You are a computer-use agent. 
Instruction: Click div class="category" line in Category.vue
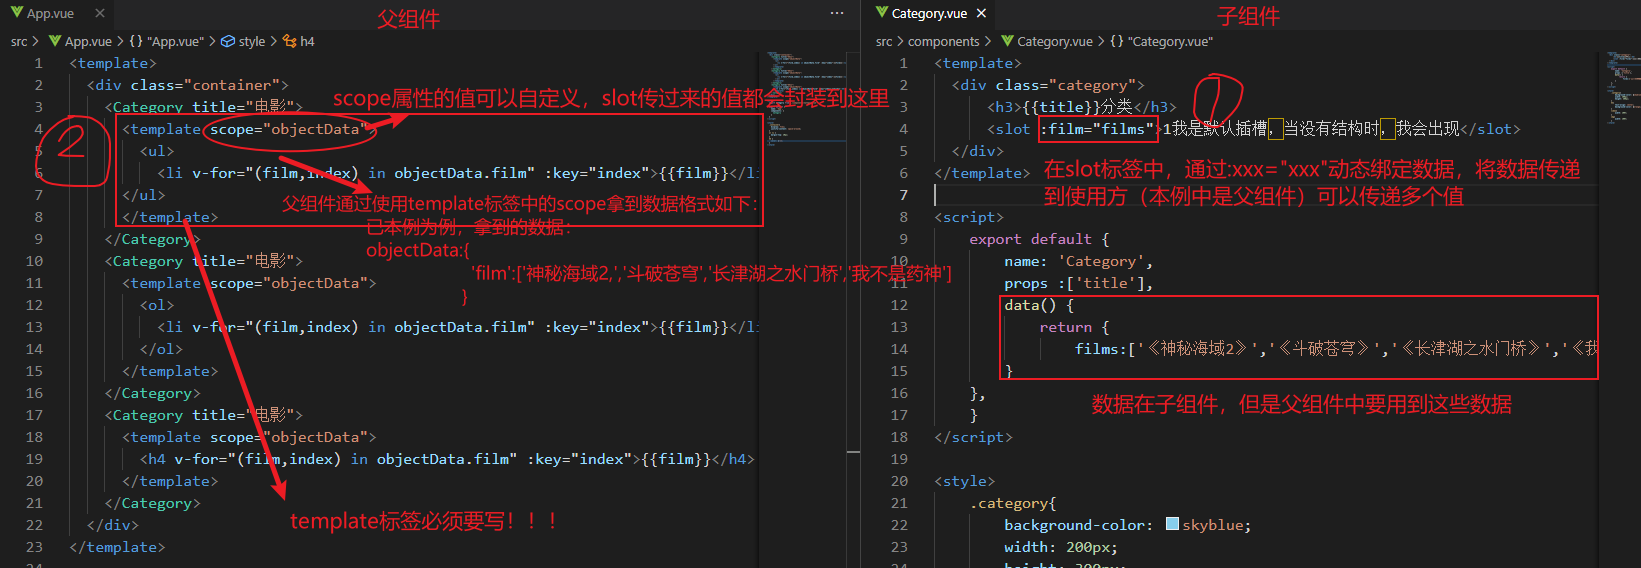coord(1048,85)
